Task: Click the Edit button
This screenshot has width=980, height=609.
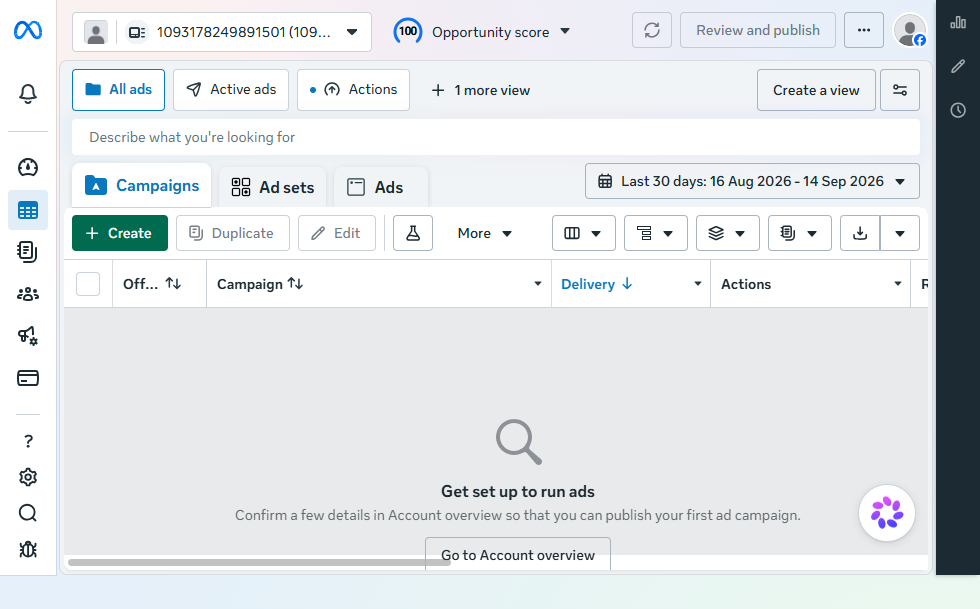Action: click(x=337, y=233)
